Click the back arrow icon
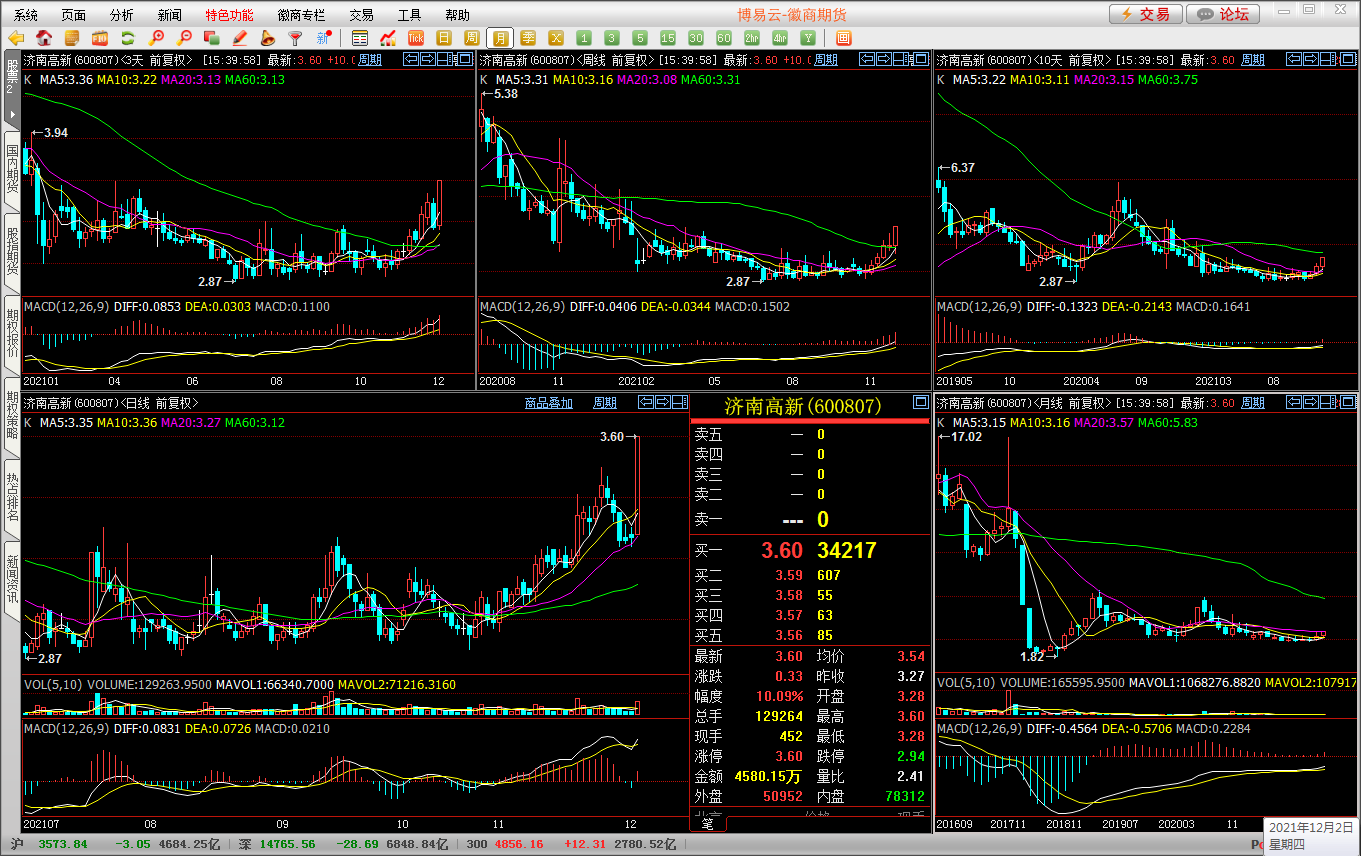The height and width of the screenshot is (856, 1361). (16, 38)
